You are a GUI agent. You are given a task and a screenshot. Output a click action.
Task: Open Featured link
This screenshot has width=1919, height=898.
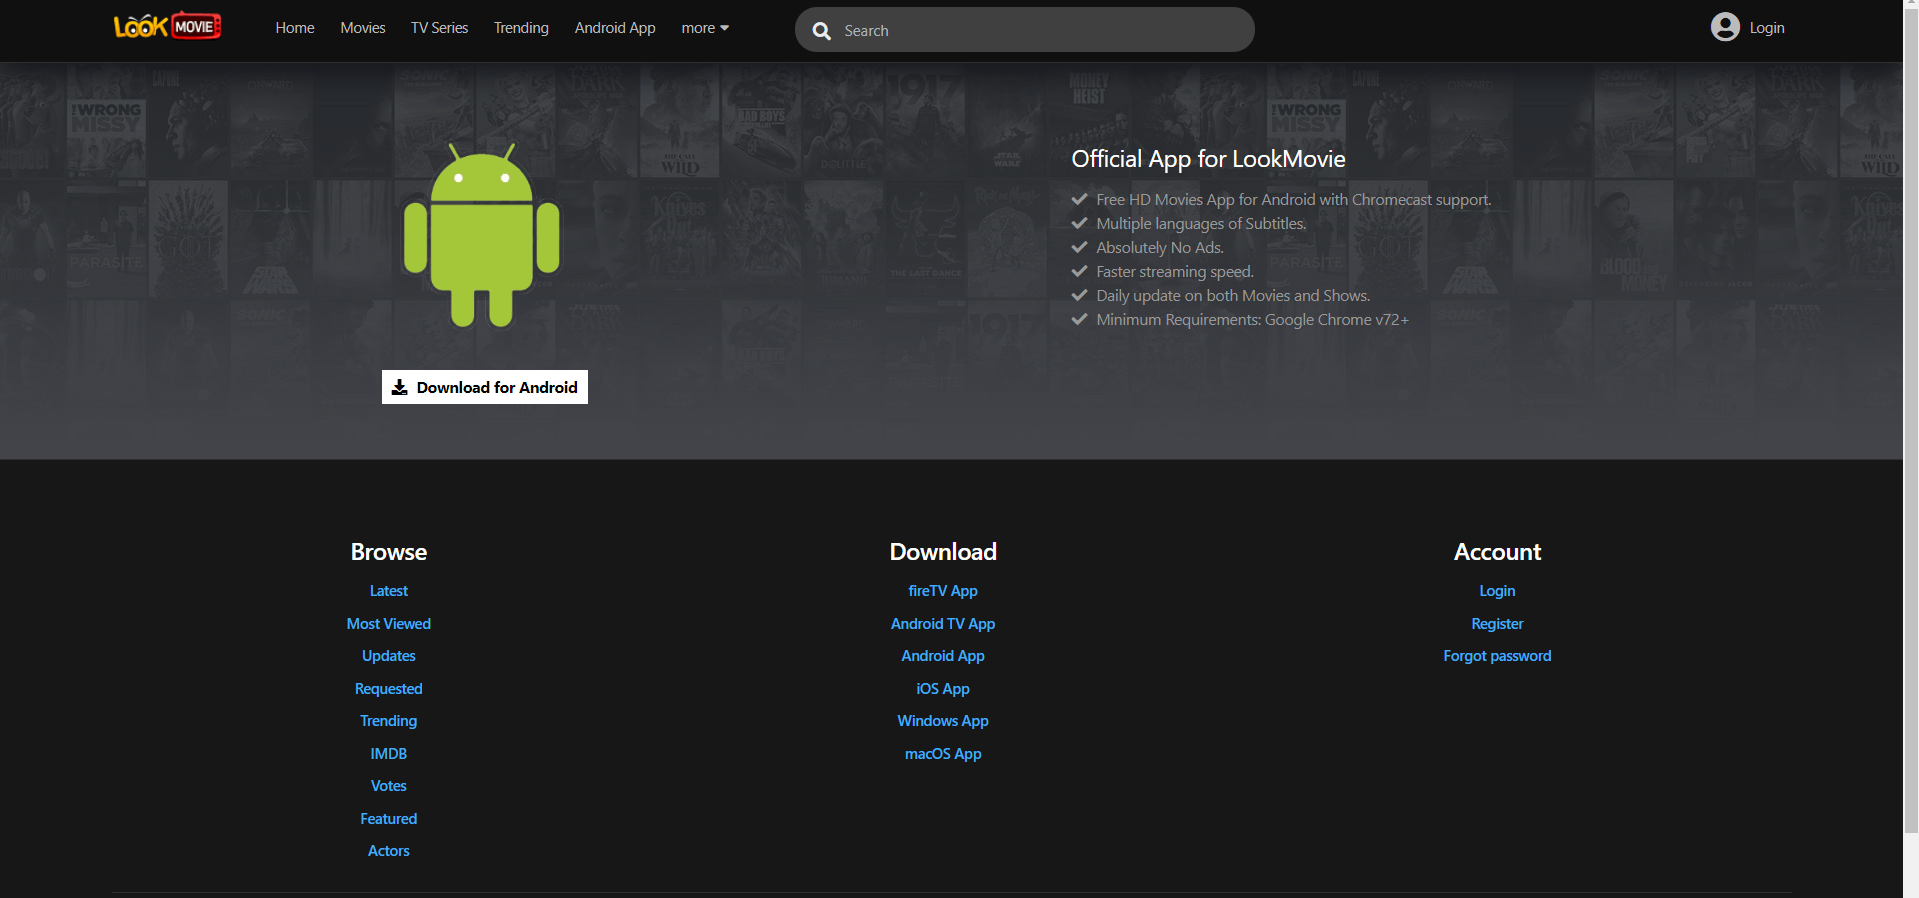[x=389, y=819]
